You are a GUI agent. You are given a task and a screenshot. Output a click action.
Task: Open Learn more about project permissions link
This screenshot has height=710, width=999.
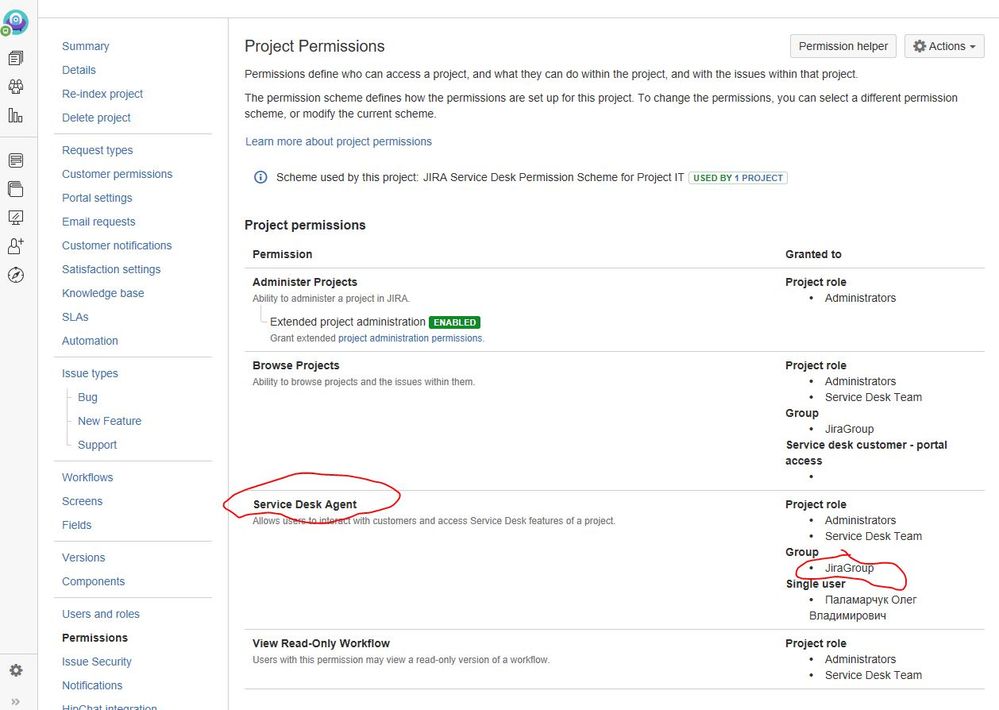[338, 141]
